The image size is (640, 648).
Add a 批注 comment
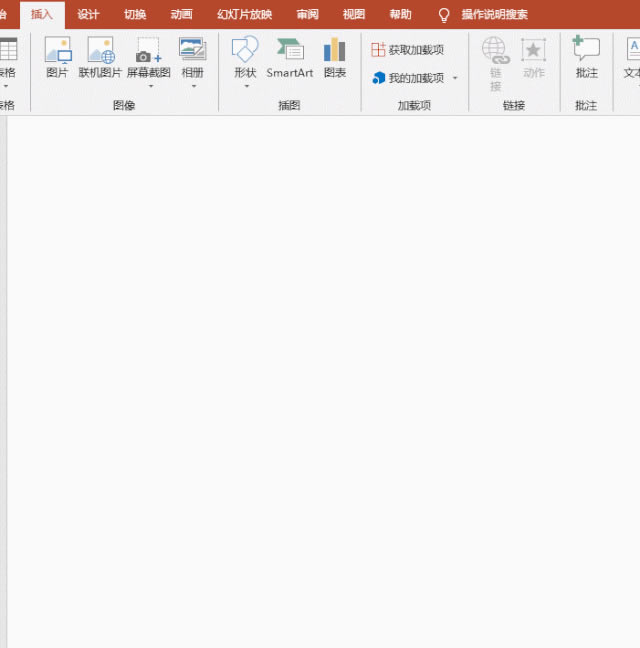click(x=586, y=51)
